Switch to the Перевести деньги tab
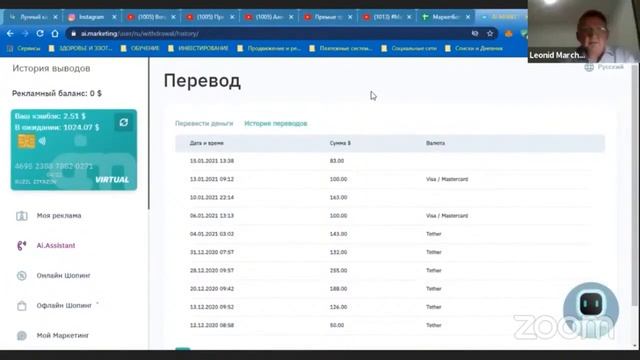The image size is (640, 360). click(x=204, y=123)
